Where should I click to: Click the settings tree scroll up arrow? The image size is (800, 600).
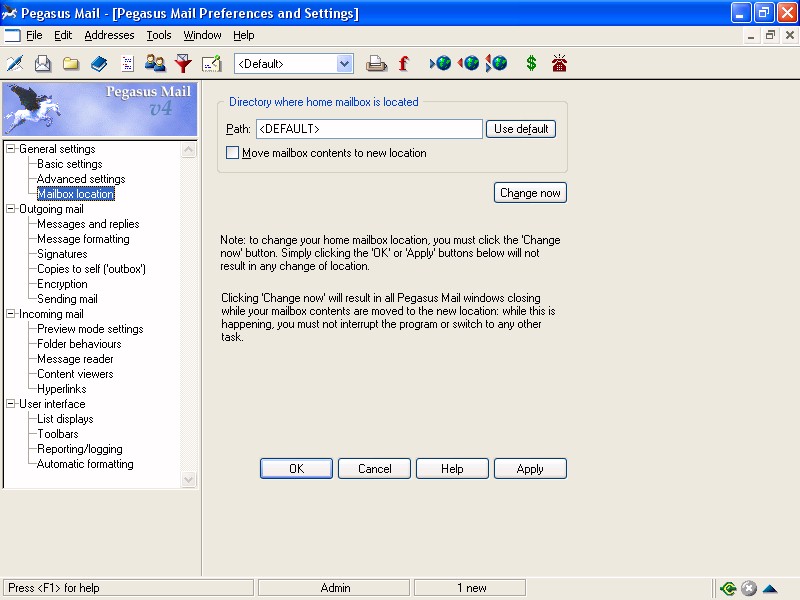[188, 149]
